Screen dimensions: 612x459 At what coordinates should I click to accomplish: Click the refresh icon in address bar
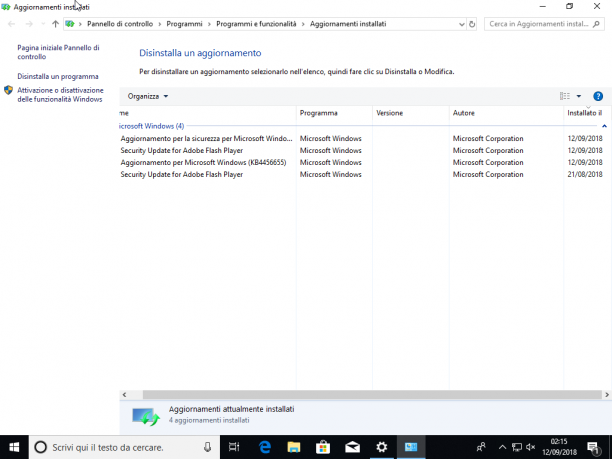click(x=472, y=24)
